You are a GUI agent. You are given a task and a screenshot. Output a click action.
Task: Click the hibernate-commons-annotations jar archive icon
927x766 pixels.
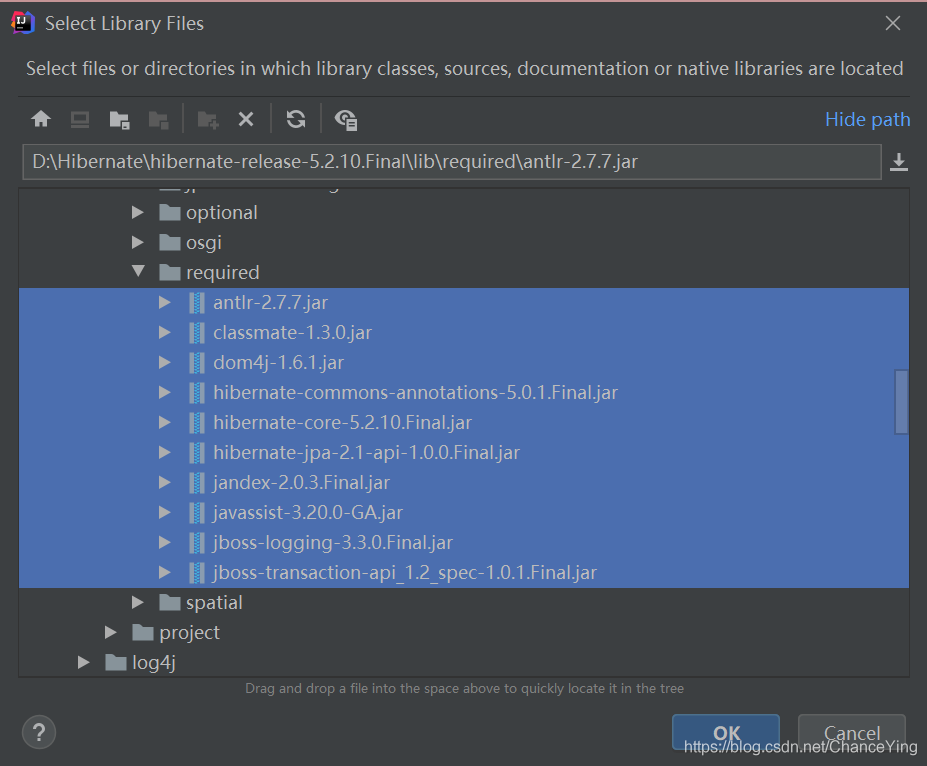pos(197,392)
